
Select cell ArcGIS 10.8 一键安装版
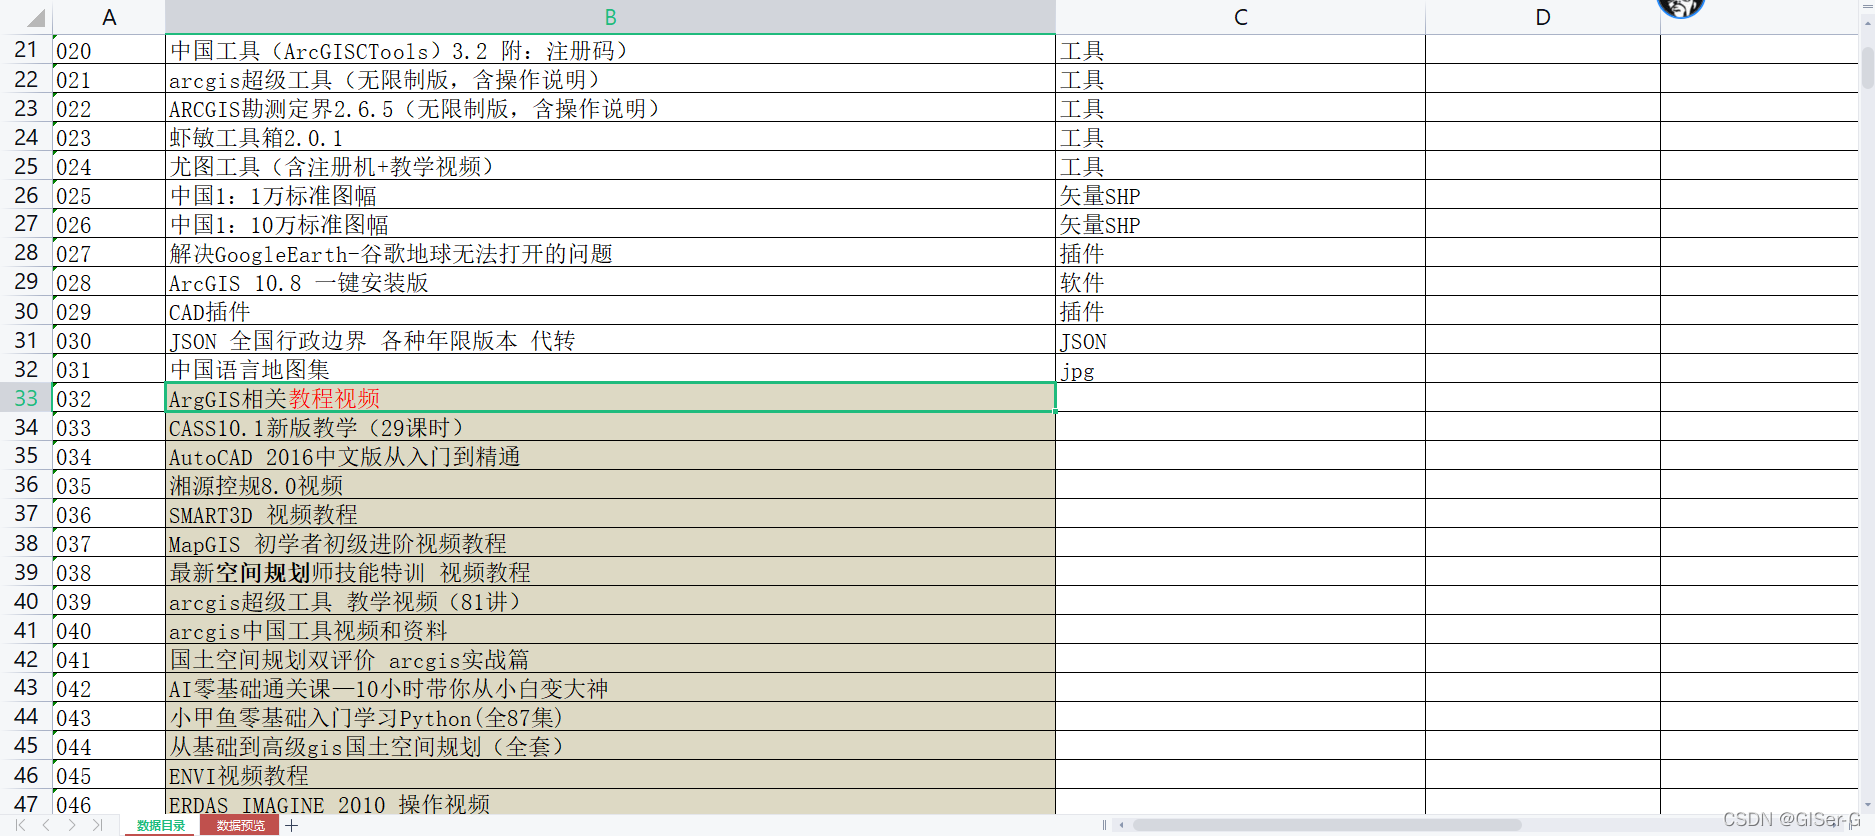(x=610, y=282)
